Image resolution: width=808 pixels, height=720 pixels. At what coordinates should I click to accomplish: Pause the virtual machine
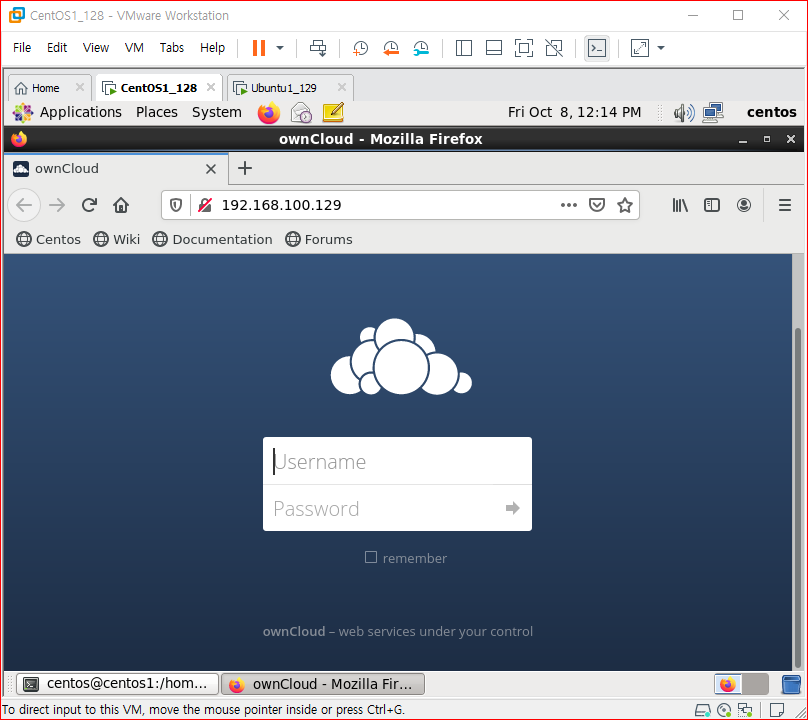coord(259,48)
